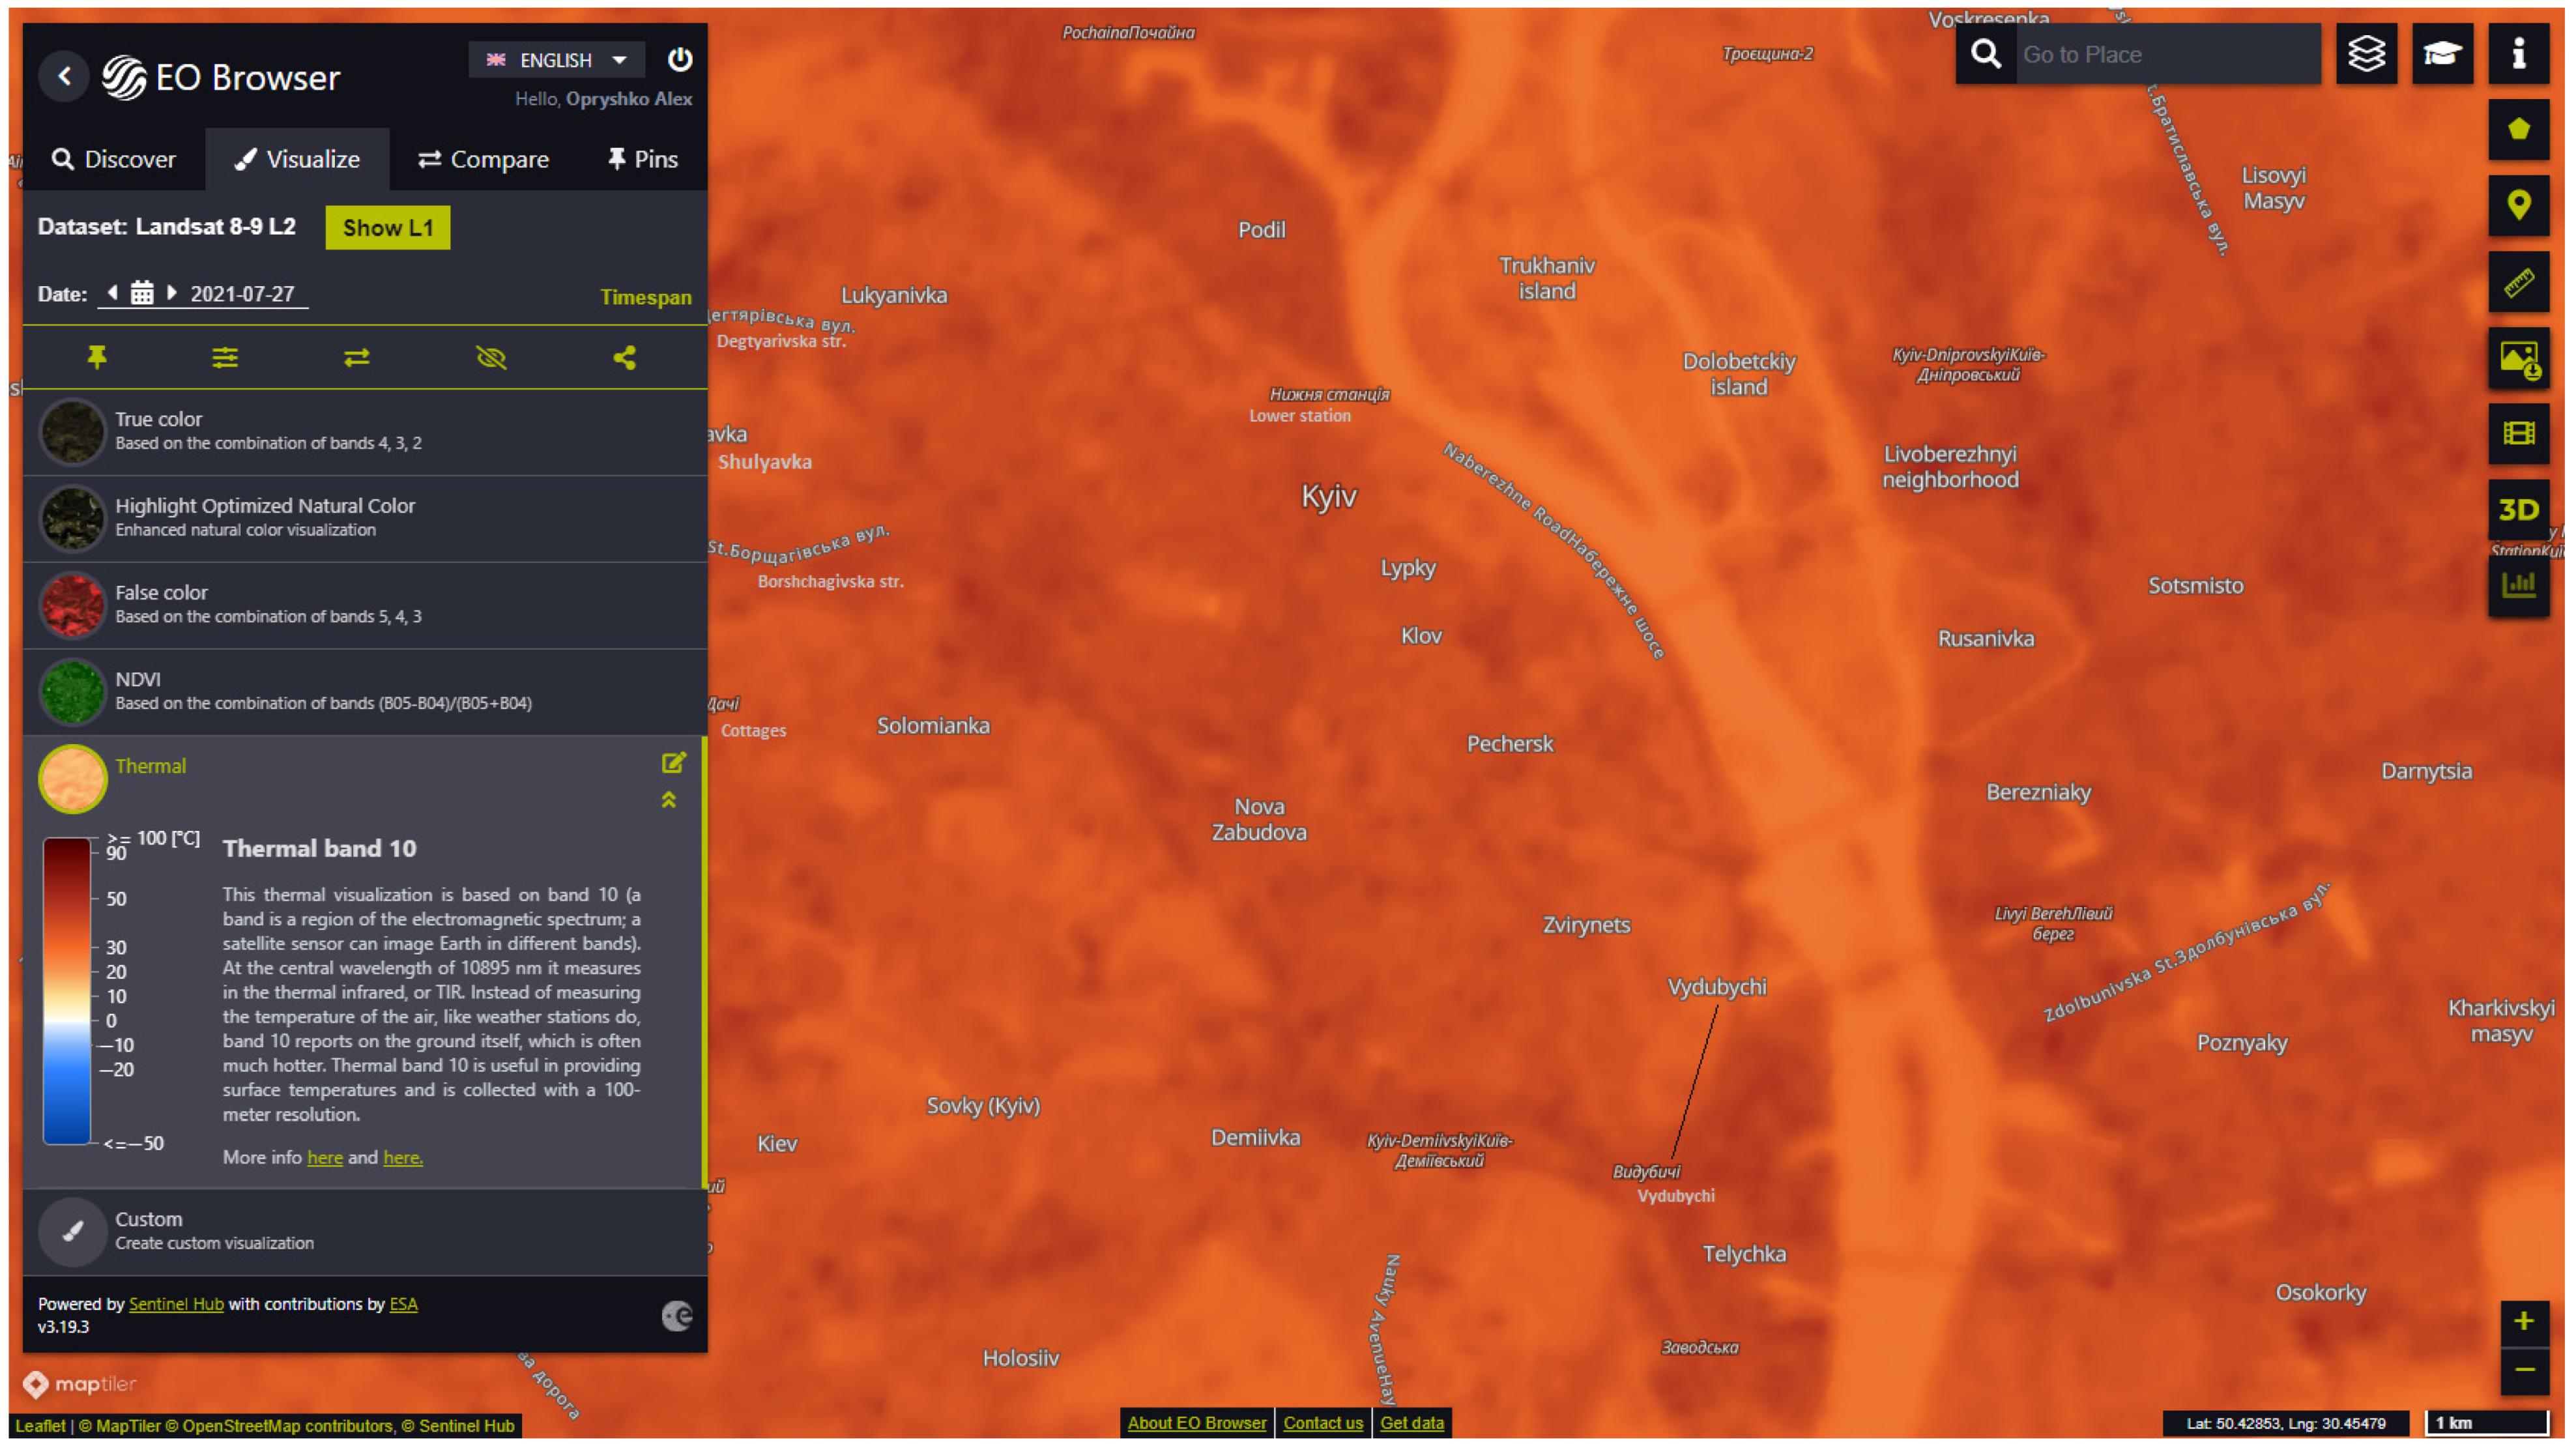Screen dimensions: 2576x1446
Task: Open the ENGLISH language dropdown
Action: click(556, 60)
